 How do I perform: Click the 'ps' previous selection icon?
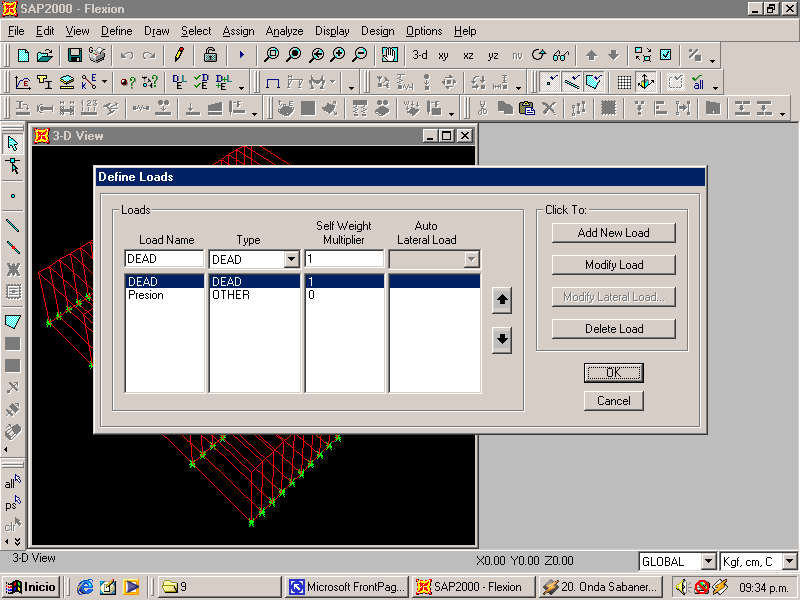[13, 504]
